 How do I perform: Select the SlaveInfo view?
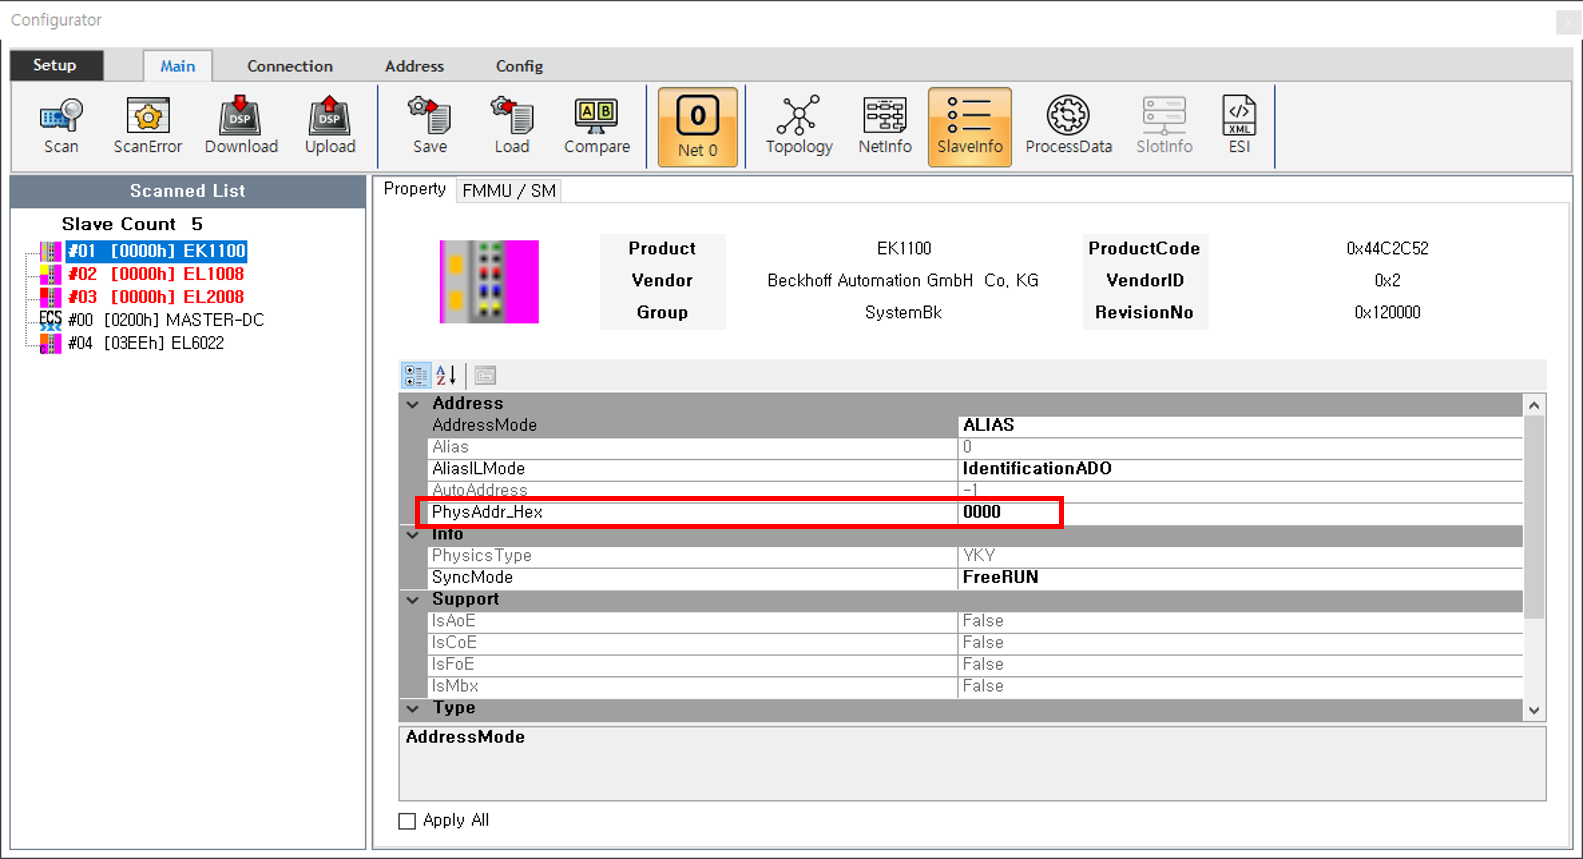(970, 127)
